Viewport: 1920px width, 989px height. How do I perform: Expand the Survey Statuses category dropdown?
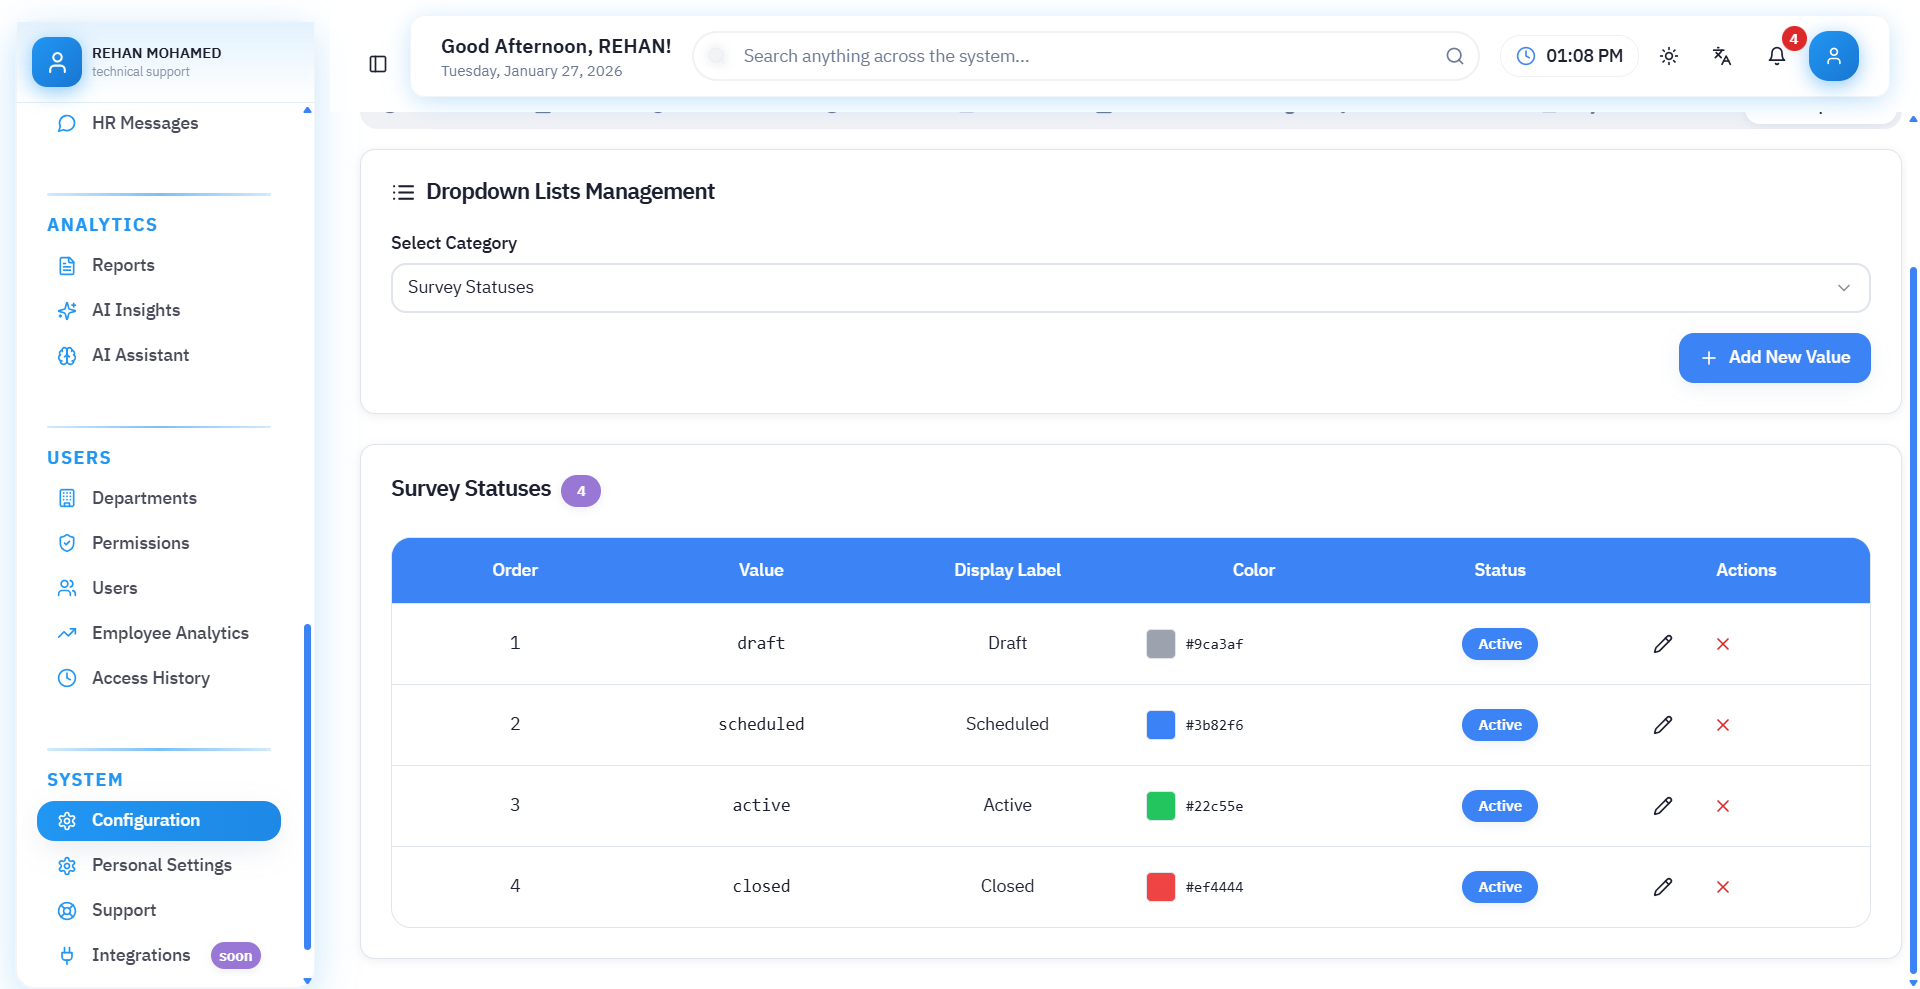click(x=1130, y=288)
